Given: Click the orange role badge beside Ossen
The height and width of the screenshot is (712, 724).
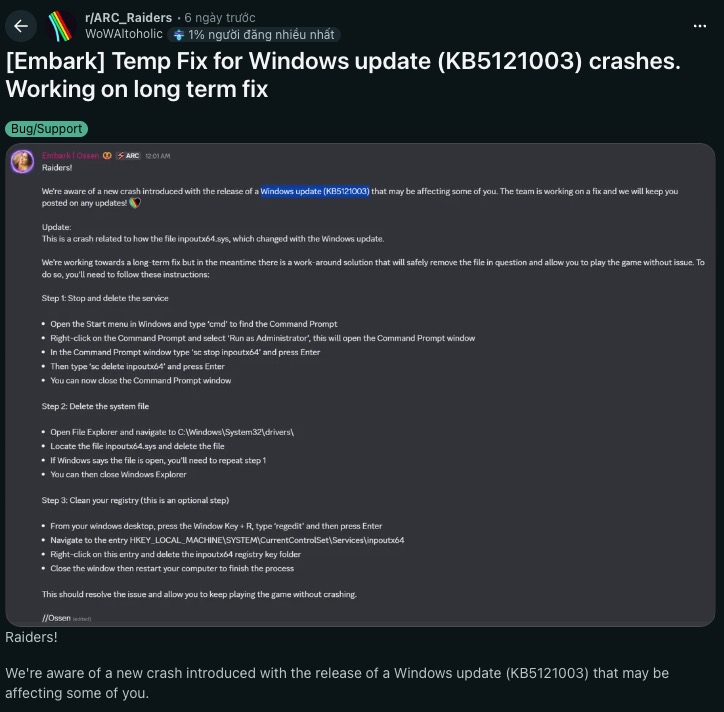Looking at the screenshot, I should pyautogui.click(x=107, y=156).
